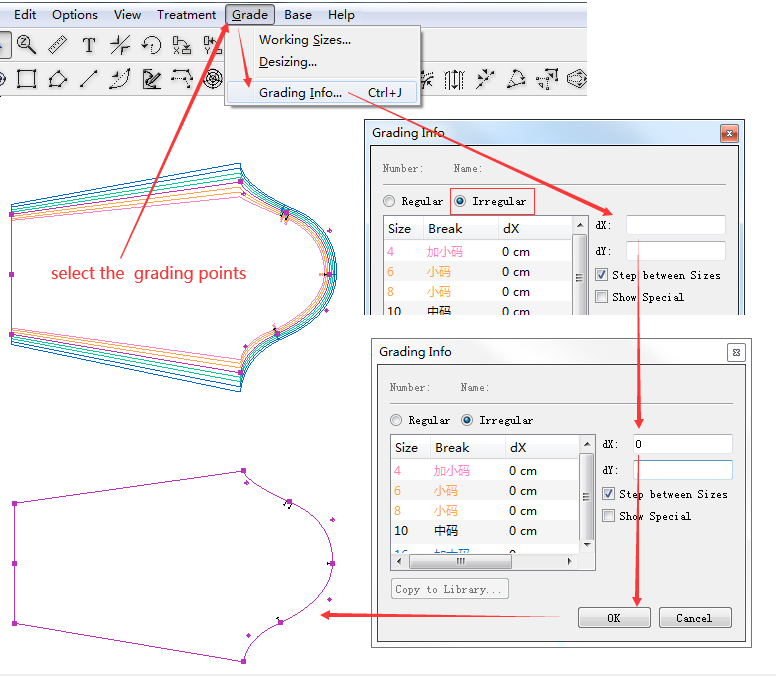This screenshot has height=676, width=776.
Task: Click OK in the Grading Info dialog
Action: (614, 618)
